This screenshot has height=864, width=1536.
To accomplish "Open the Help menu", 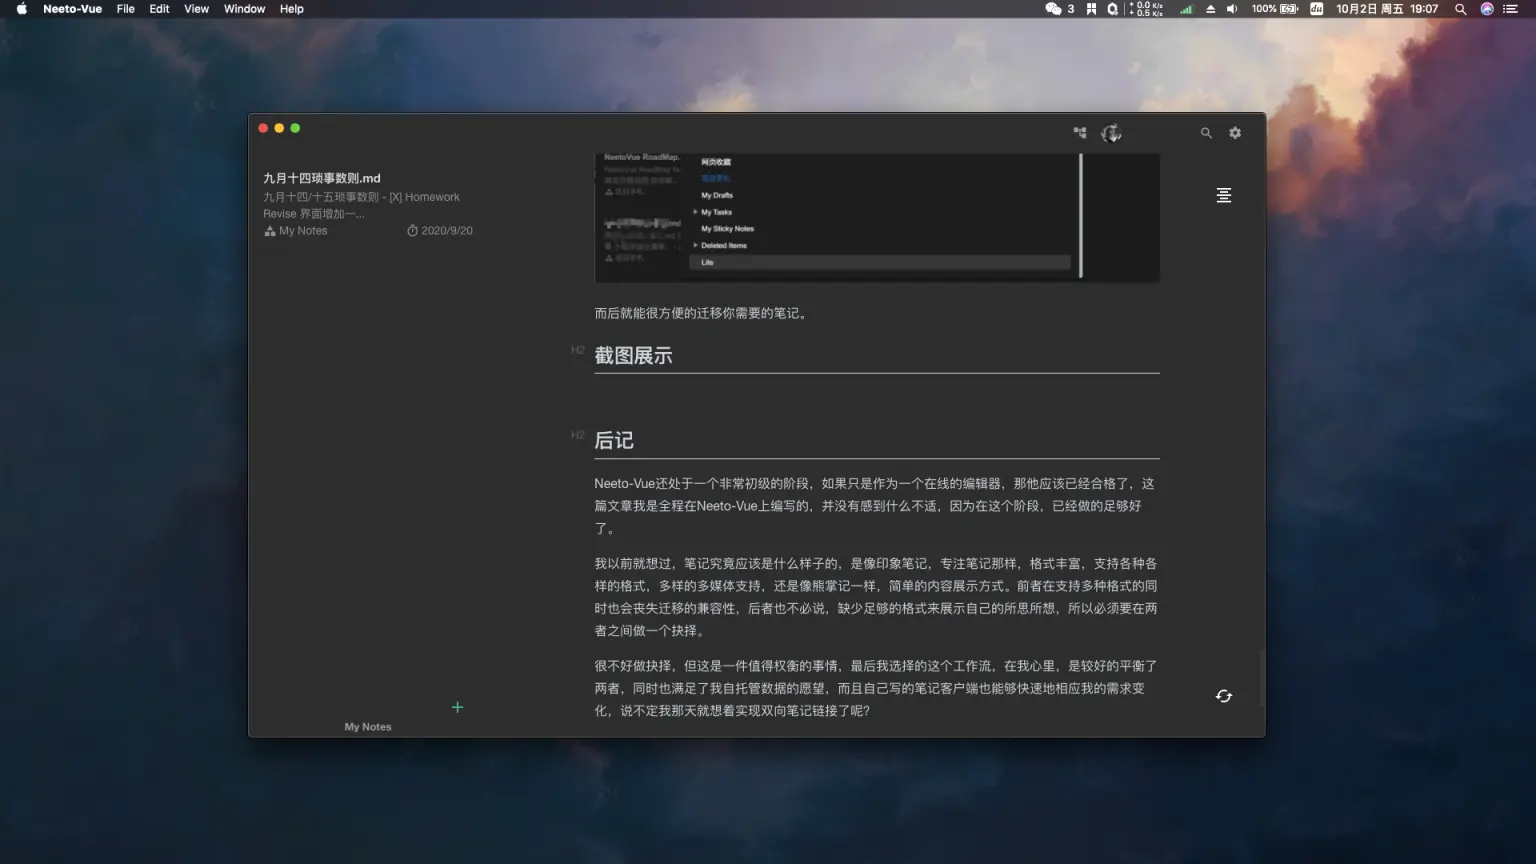I will coord(291,9).
